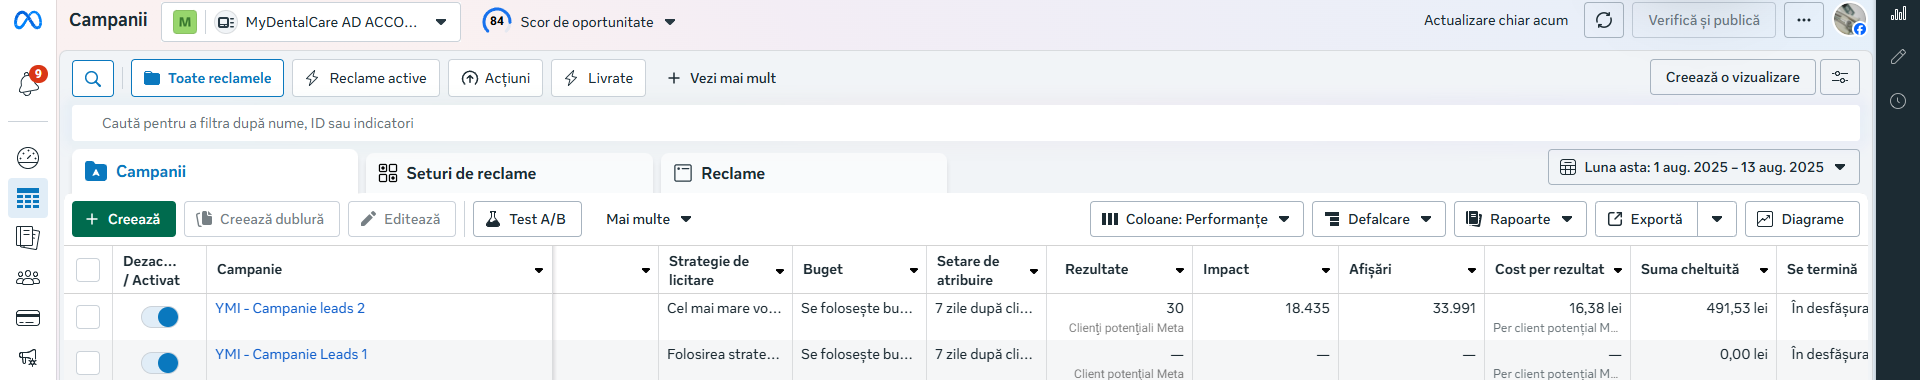This screenshot has width=1920, height=380.
Task: Select Acțiuni filter
Action: click(x=495, y=78)
